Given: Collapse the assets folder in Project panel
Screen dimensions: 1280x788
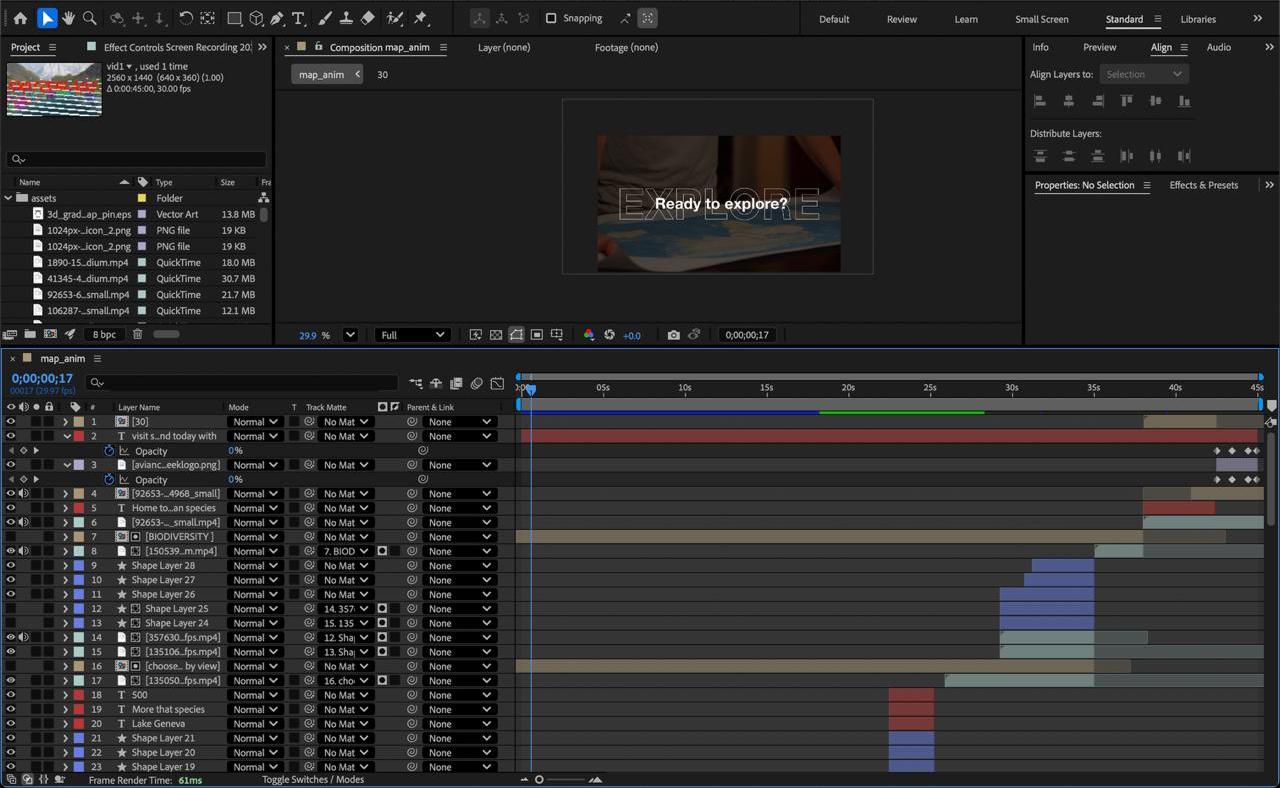Looking at the screenshot, I should pos(9,198).
